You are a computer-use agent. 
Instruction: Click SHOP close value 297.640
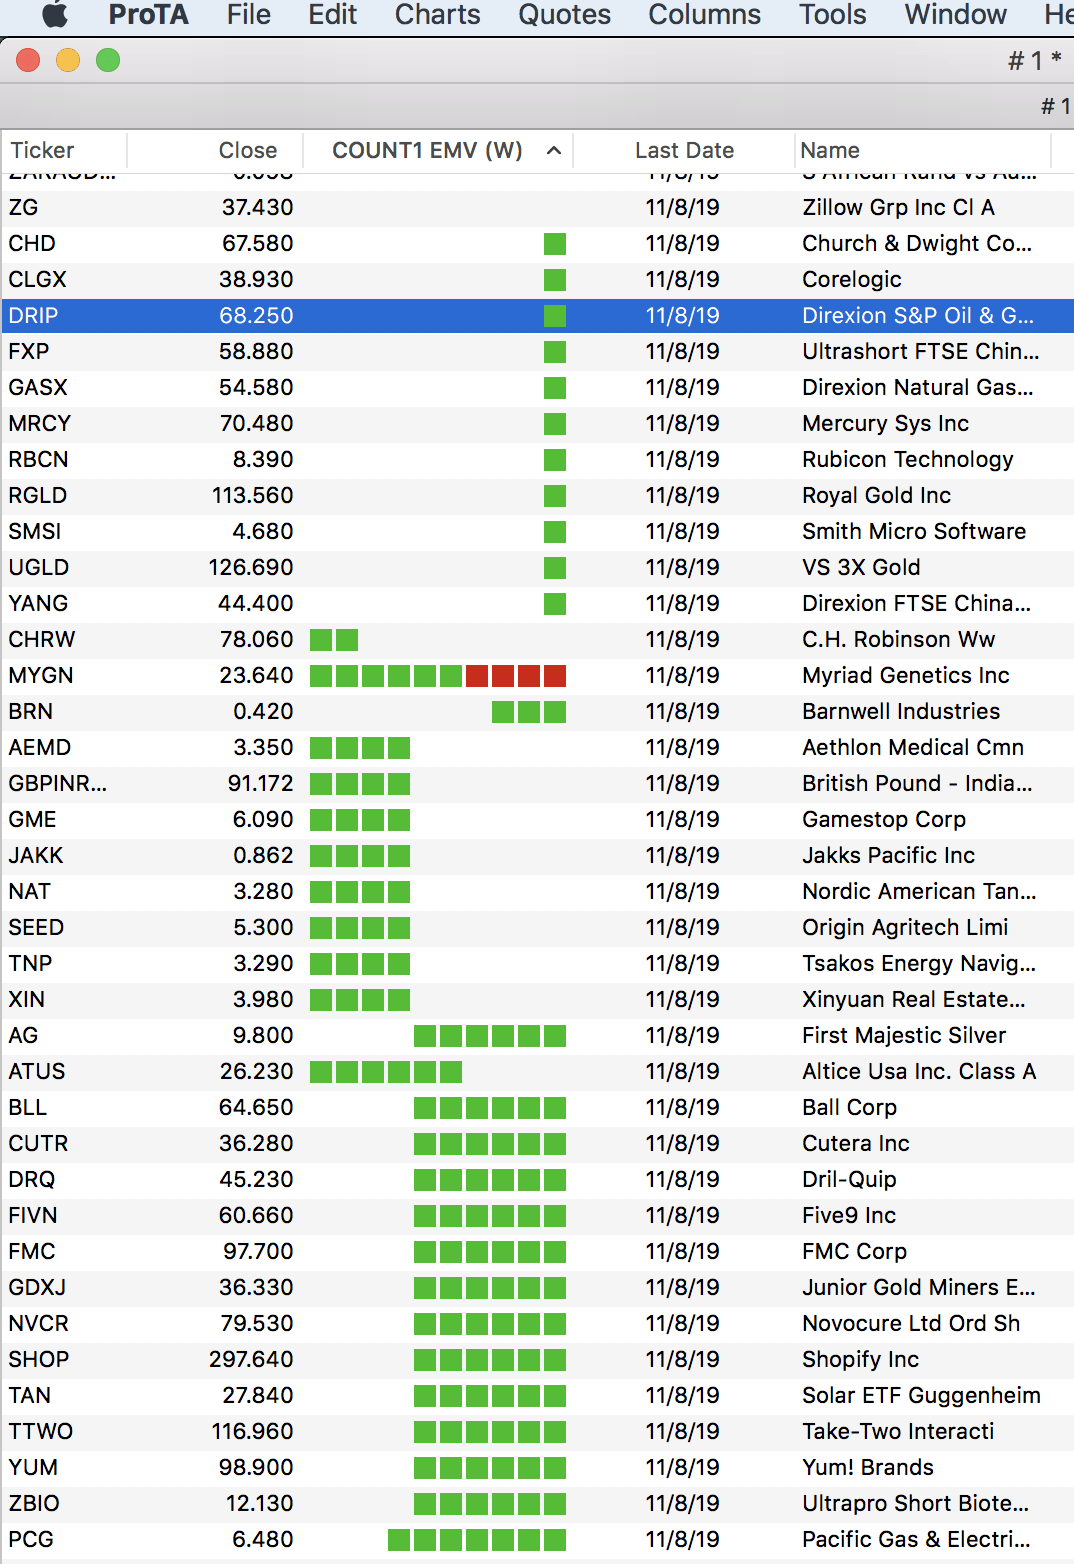coord(251,1360)
